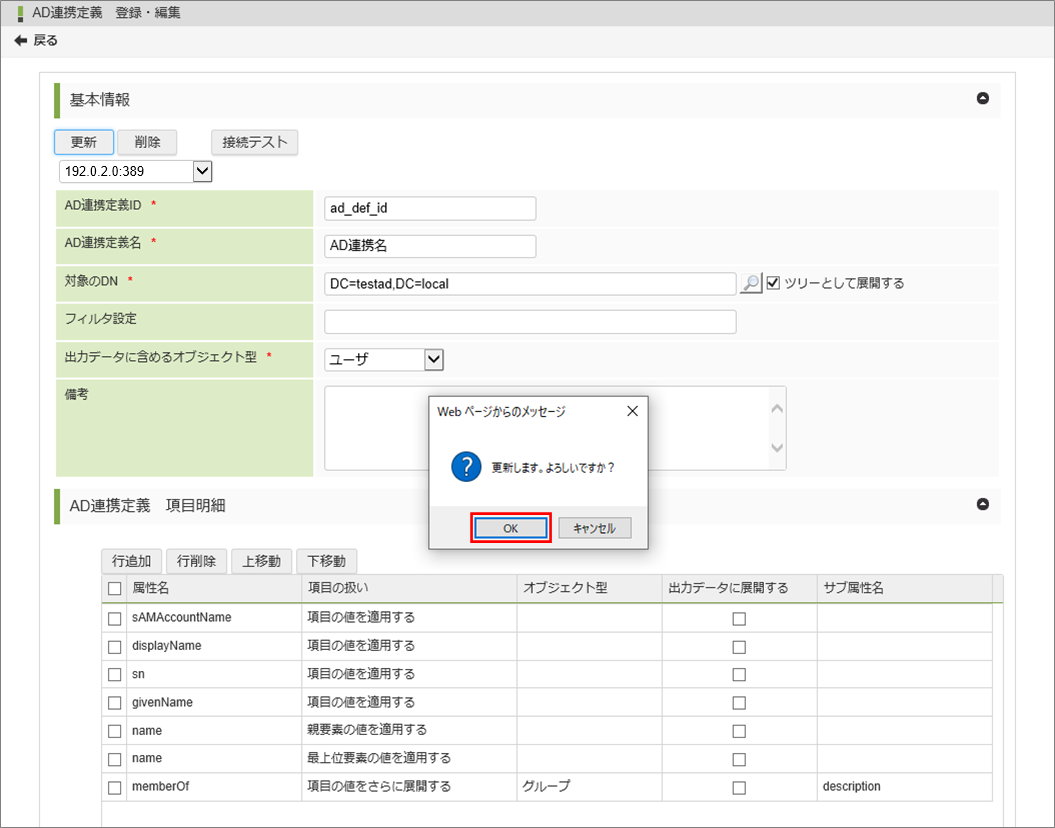Toggle the select-all checkbox in table header
Viewport: 1055px width, 828px height.
click(x=115, y=589)
